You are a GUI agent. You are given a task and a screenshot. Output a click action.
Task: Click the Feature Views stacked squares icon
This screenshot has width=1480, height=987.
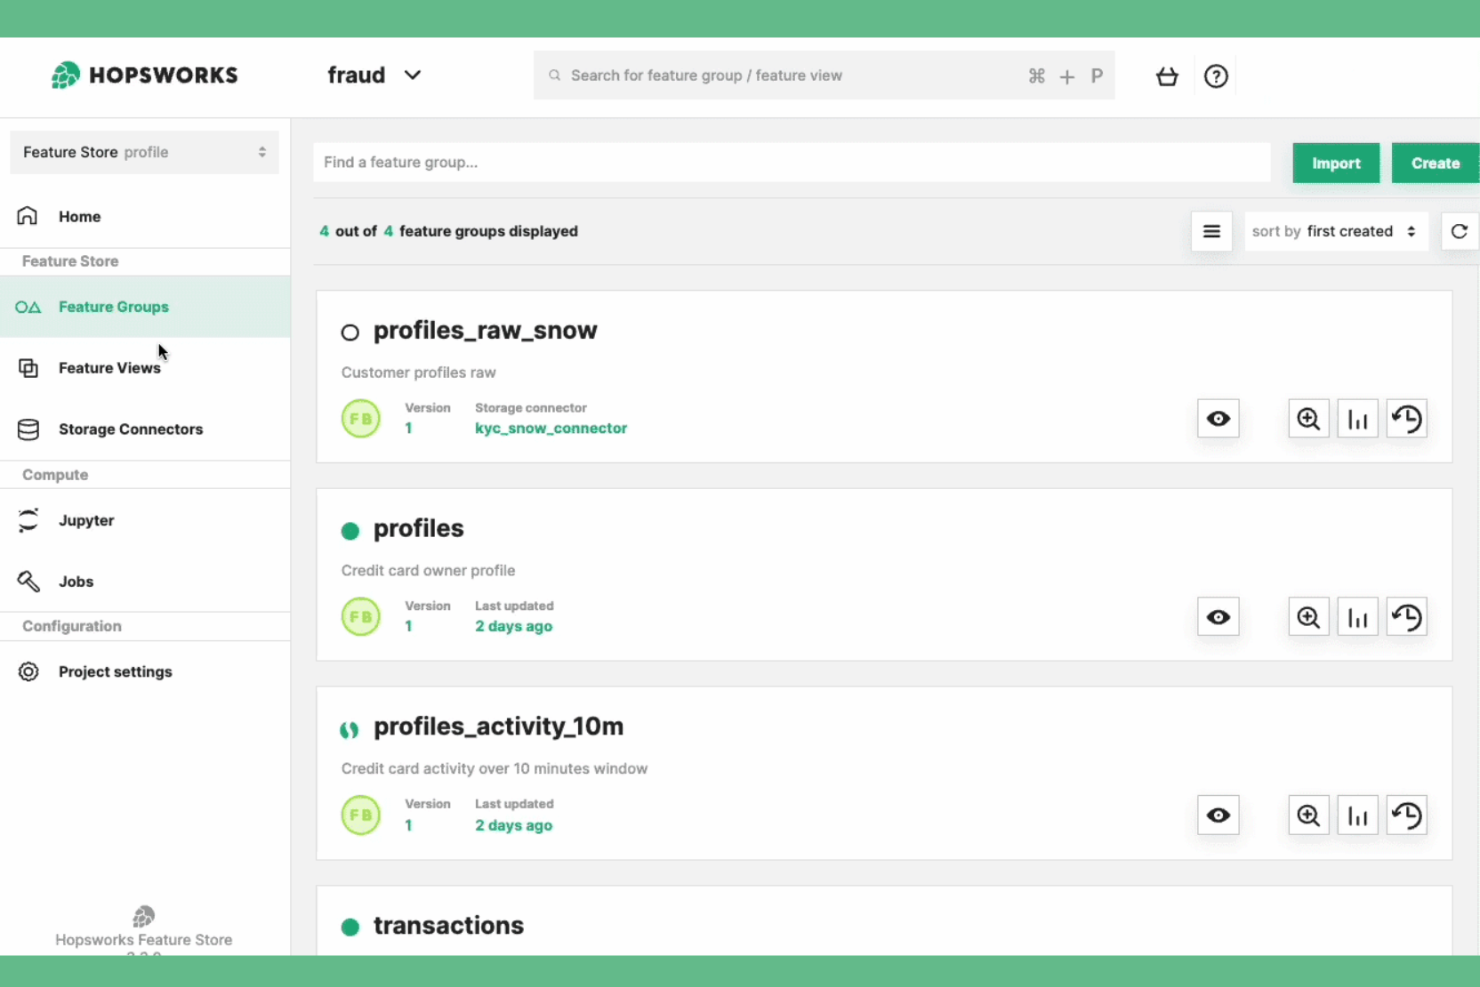coord(28,368)
